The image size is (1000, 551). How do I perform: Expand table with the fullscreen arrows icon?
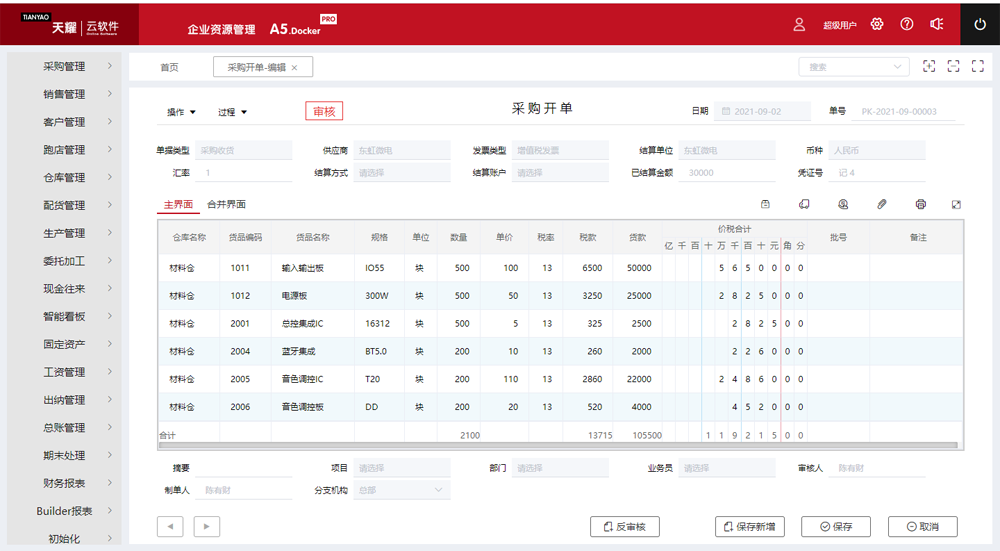pos(956,204)
